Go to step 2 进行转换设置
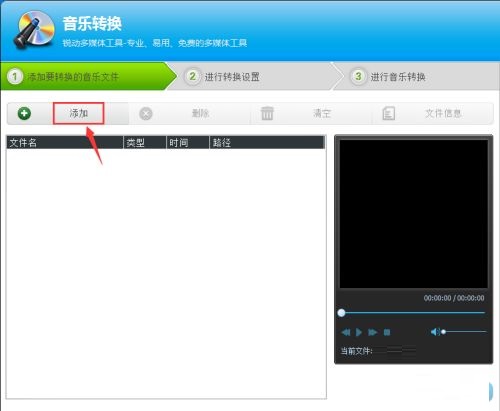 coord(254,76)
